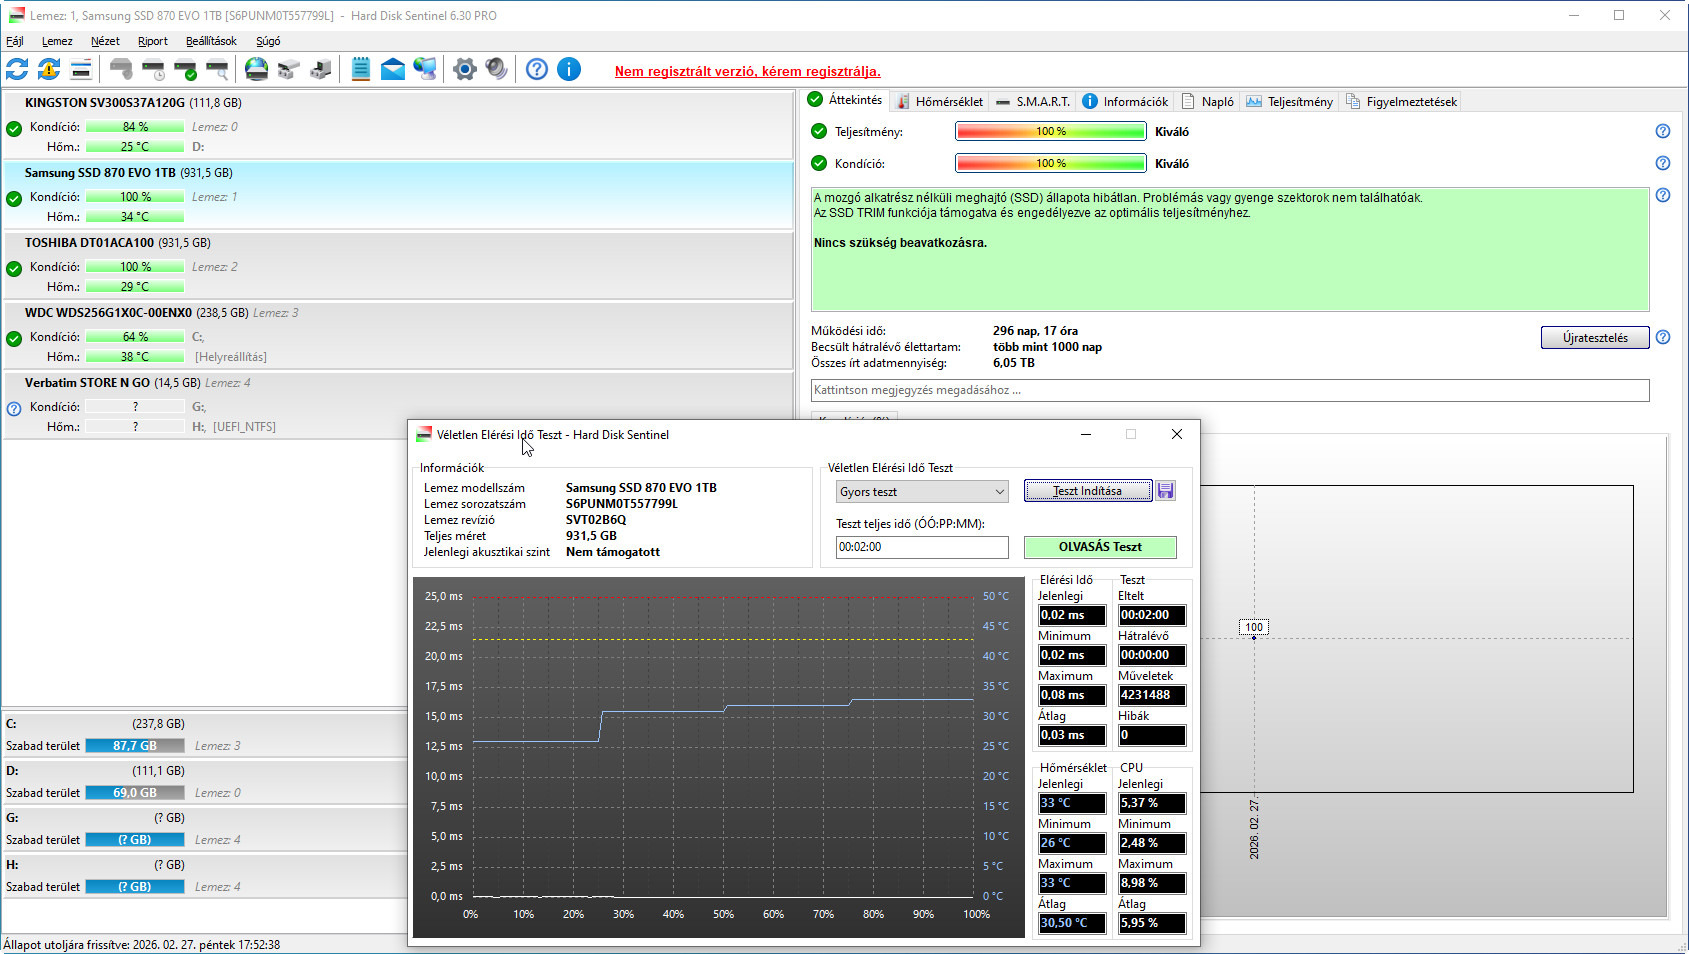This screenshot has height=954, width=1689.
Task: Switch to the Figyelmeztetések tab
Action: point(1401,101)
